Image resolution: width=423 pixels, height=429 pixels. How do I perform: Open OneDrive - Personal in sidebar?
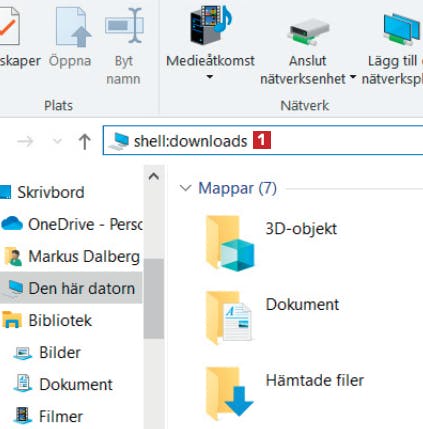point(71,224)
